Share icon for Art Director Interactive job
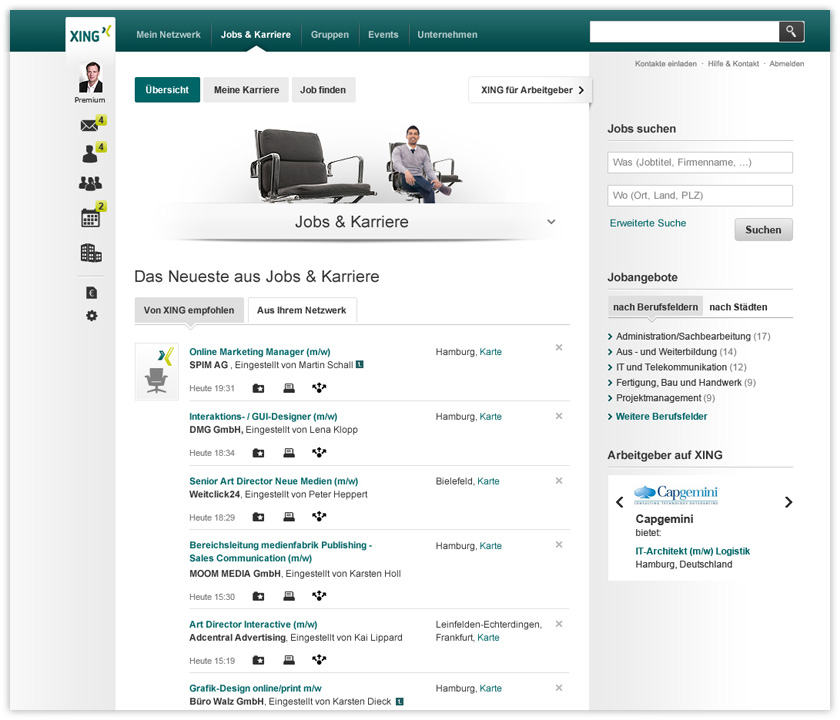 319,660
